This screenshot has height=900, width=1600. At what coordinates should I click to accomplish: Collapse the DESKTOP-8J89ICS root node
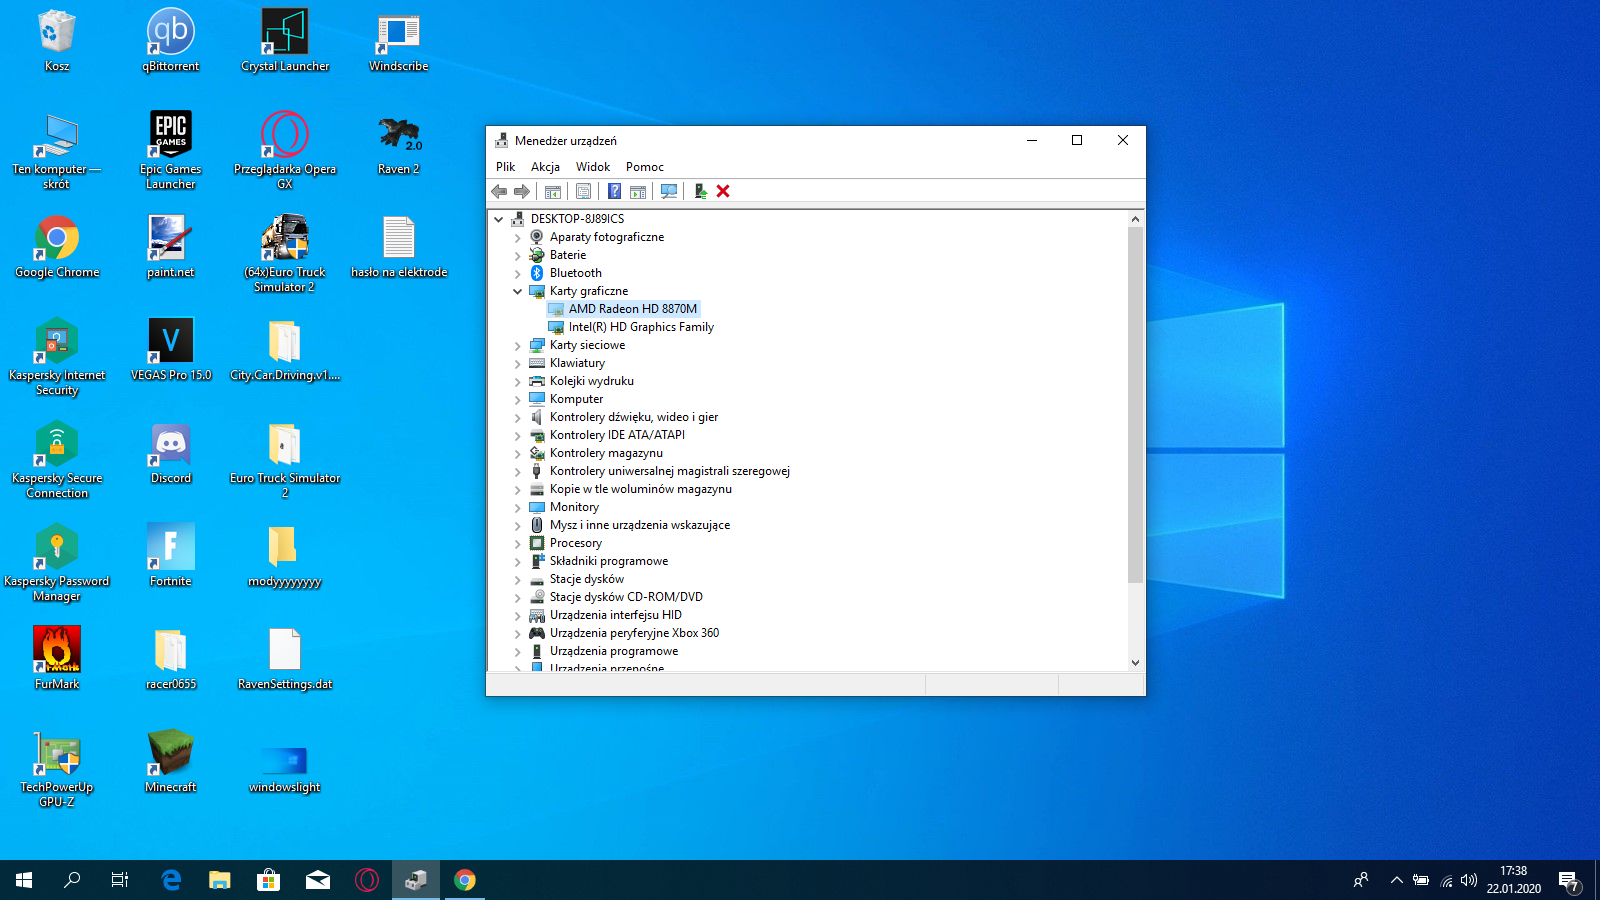tap(499, 219)
